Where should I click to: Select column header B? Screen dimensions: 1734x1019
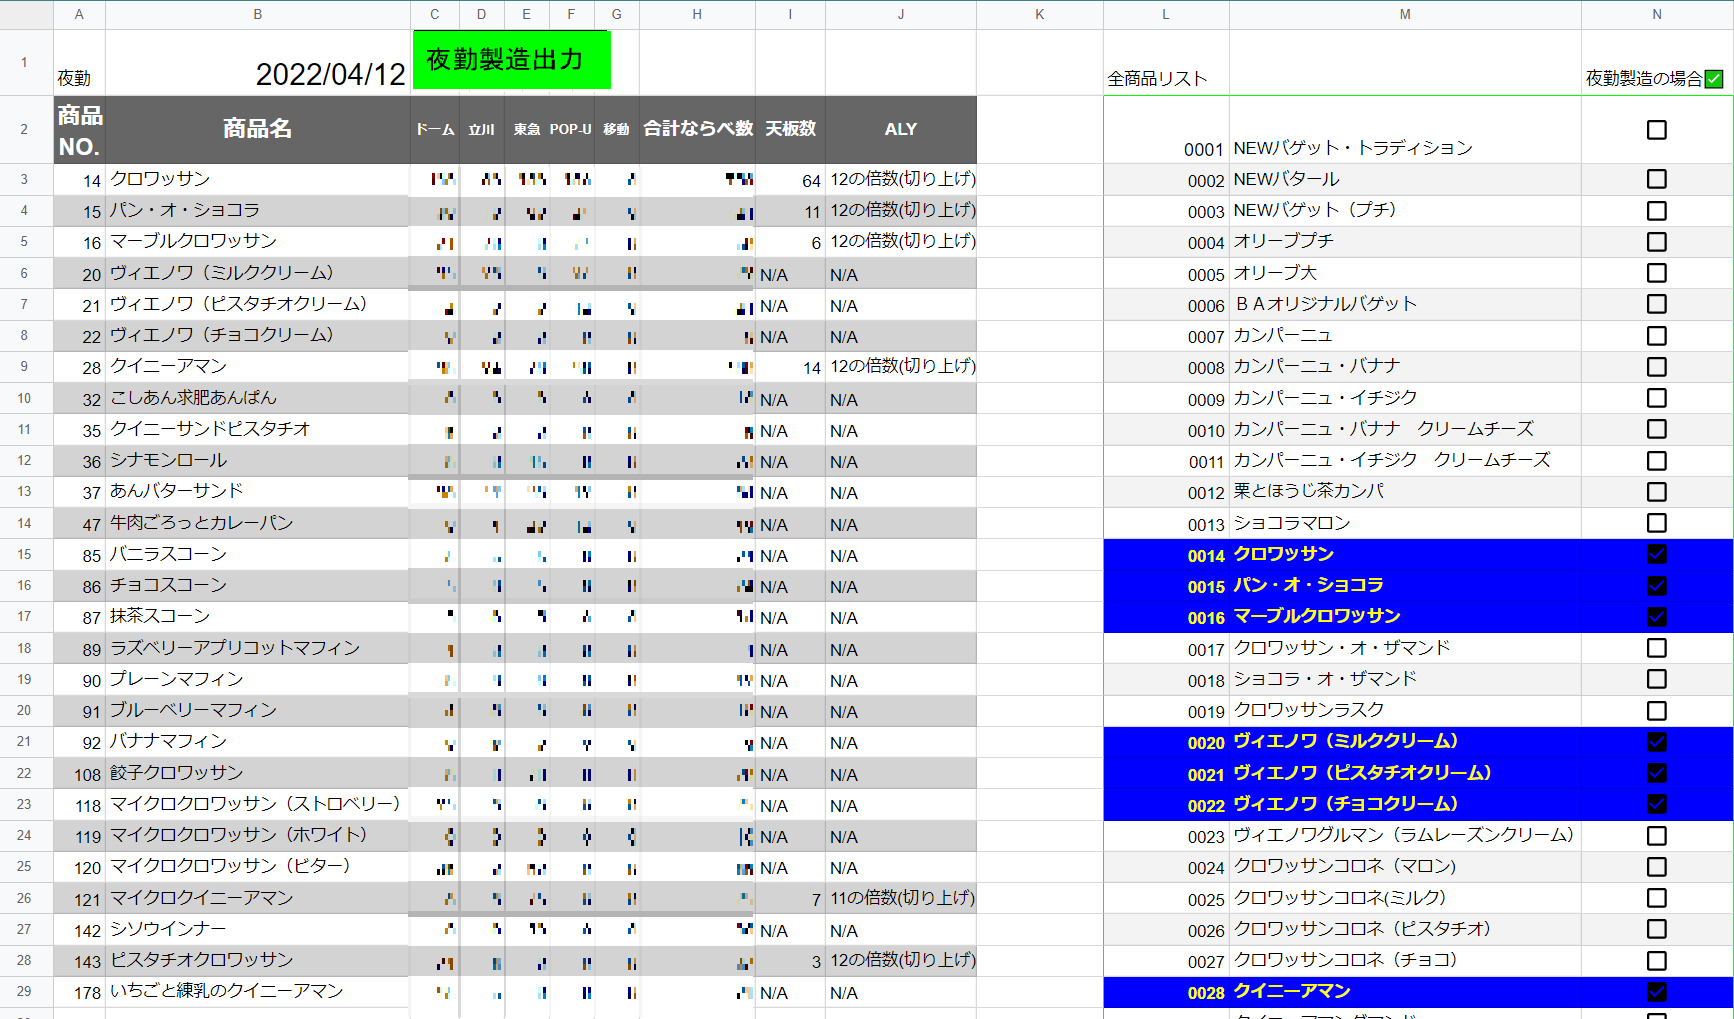[x=258, y=14]
